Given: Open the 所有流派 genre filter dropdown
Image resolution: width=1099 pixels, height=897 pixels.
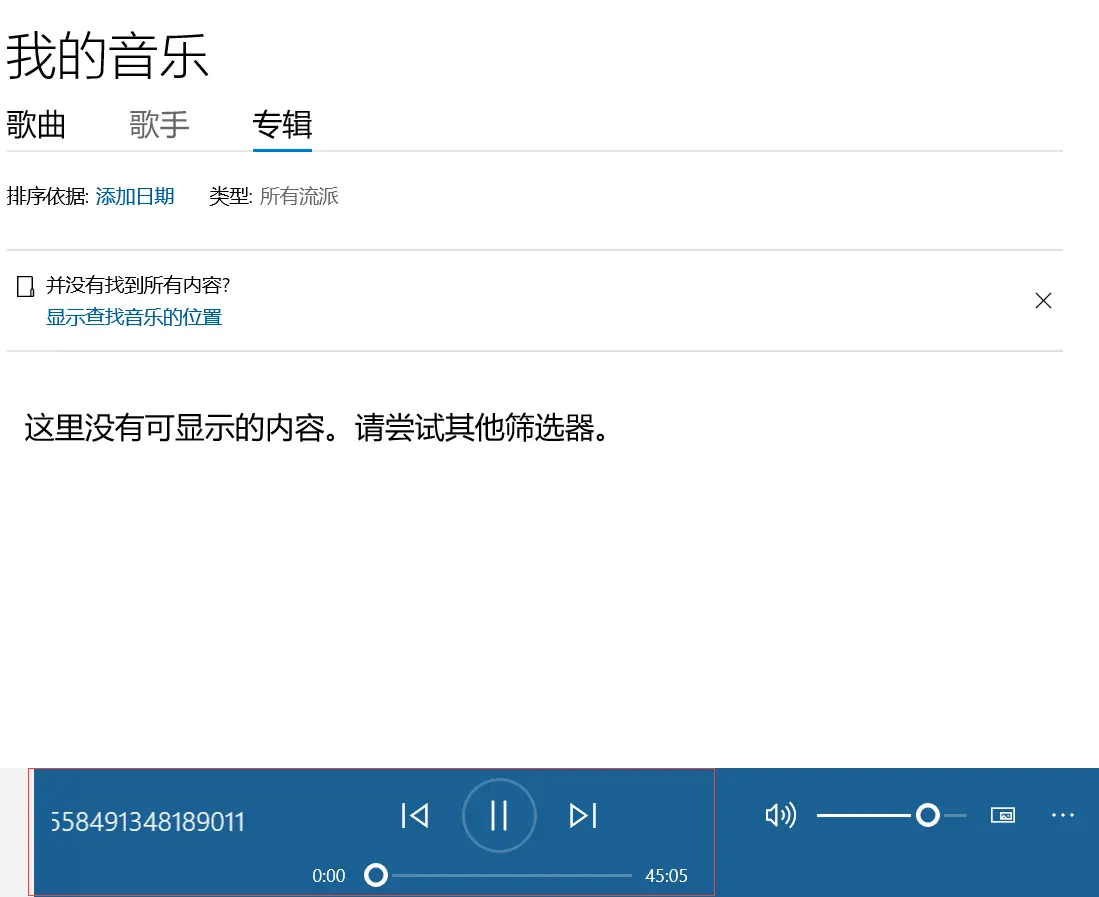Looking at the screenshot, I should 299,196.
